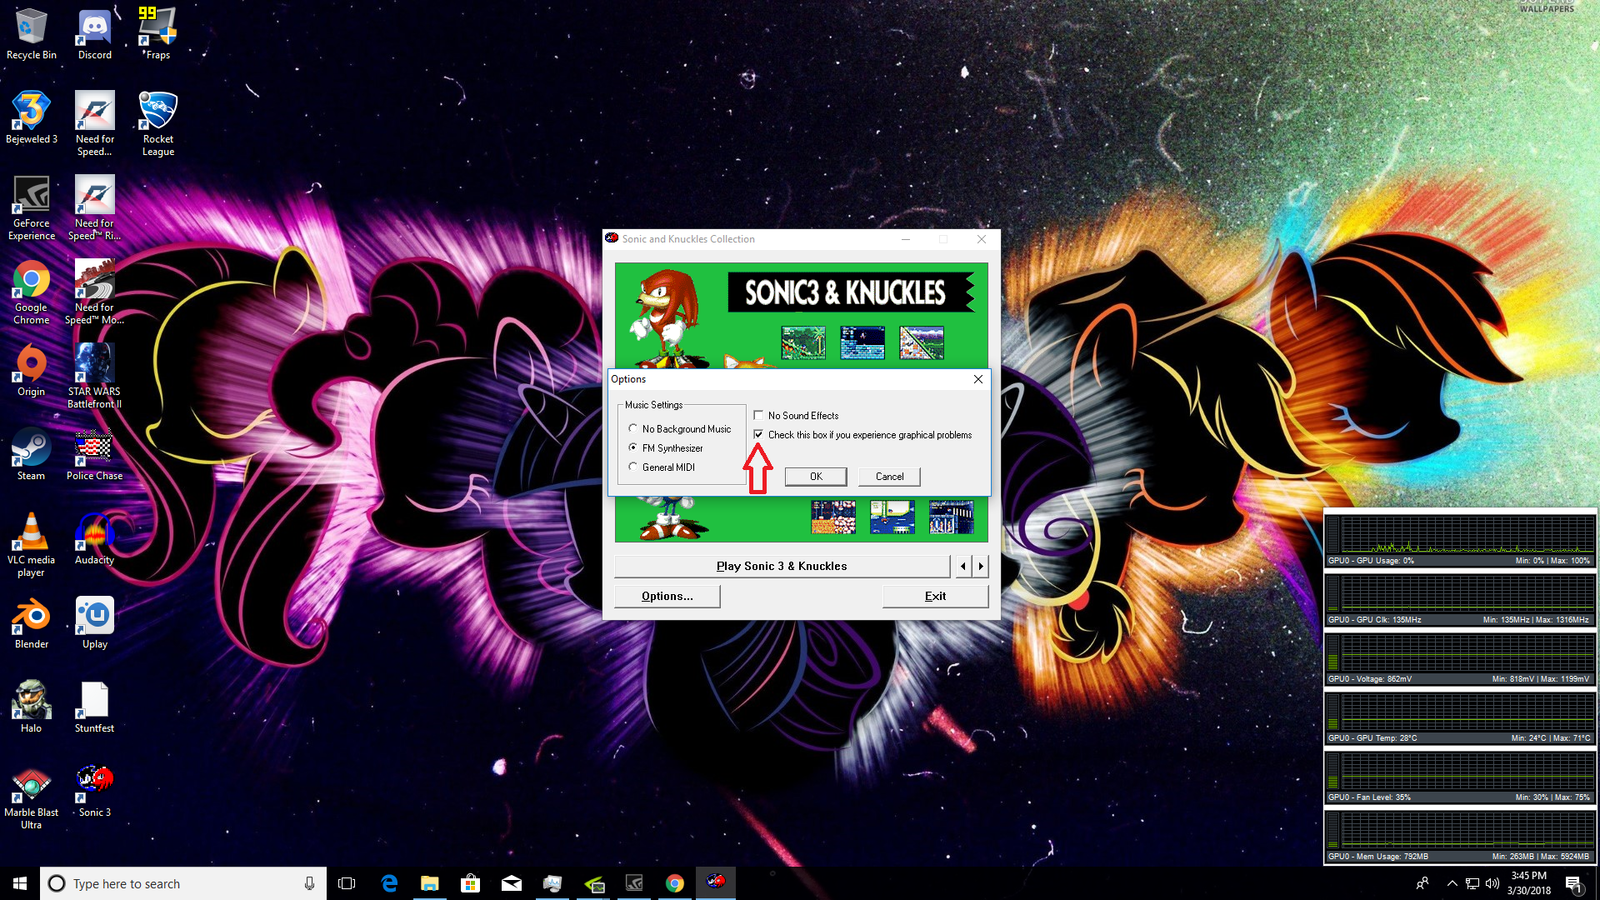The width and height of the screenshot is (1600, 900).
Task: Close the Options dialog with X
Action: point(978,379)
